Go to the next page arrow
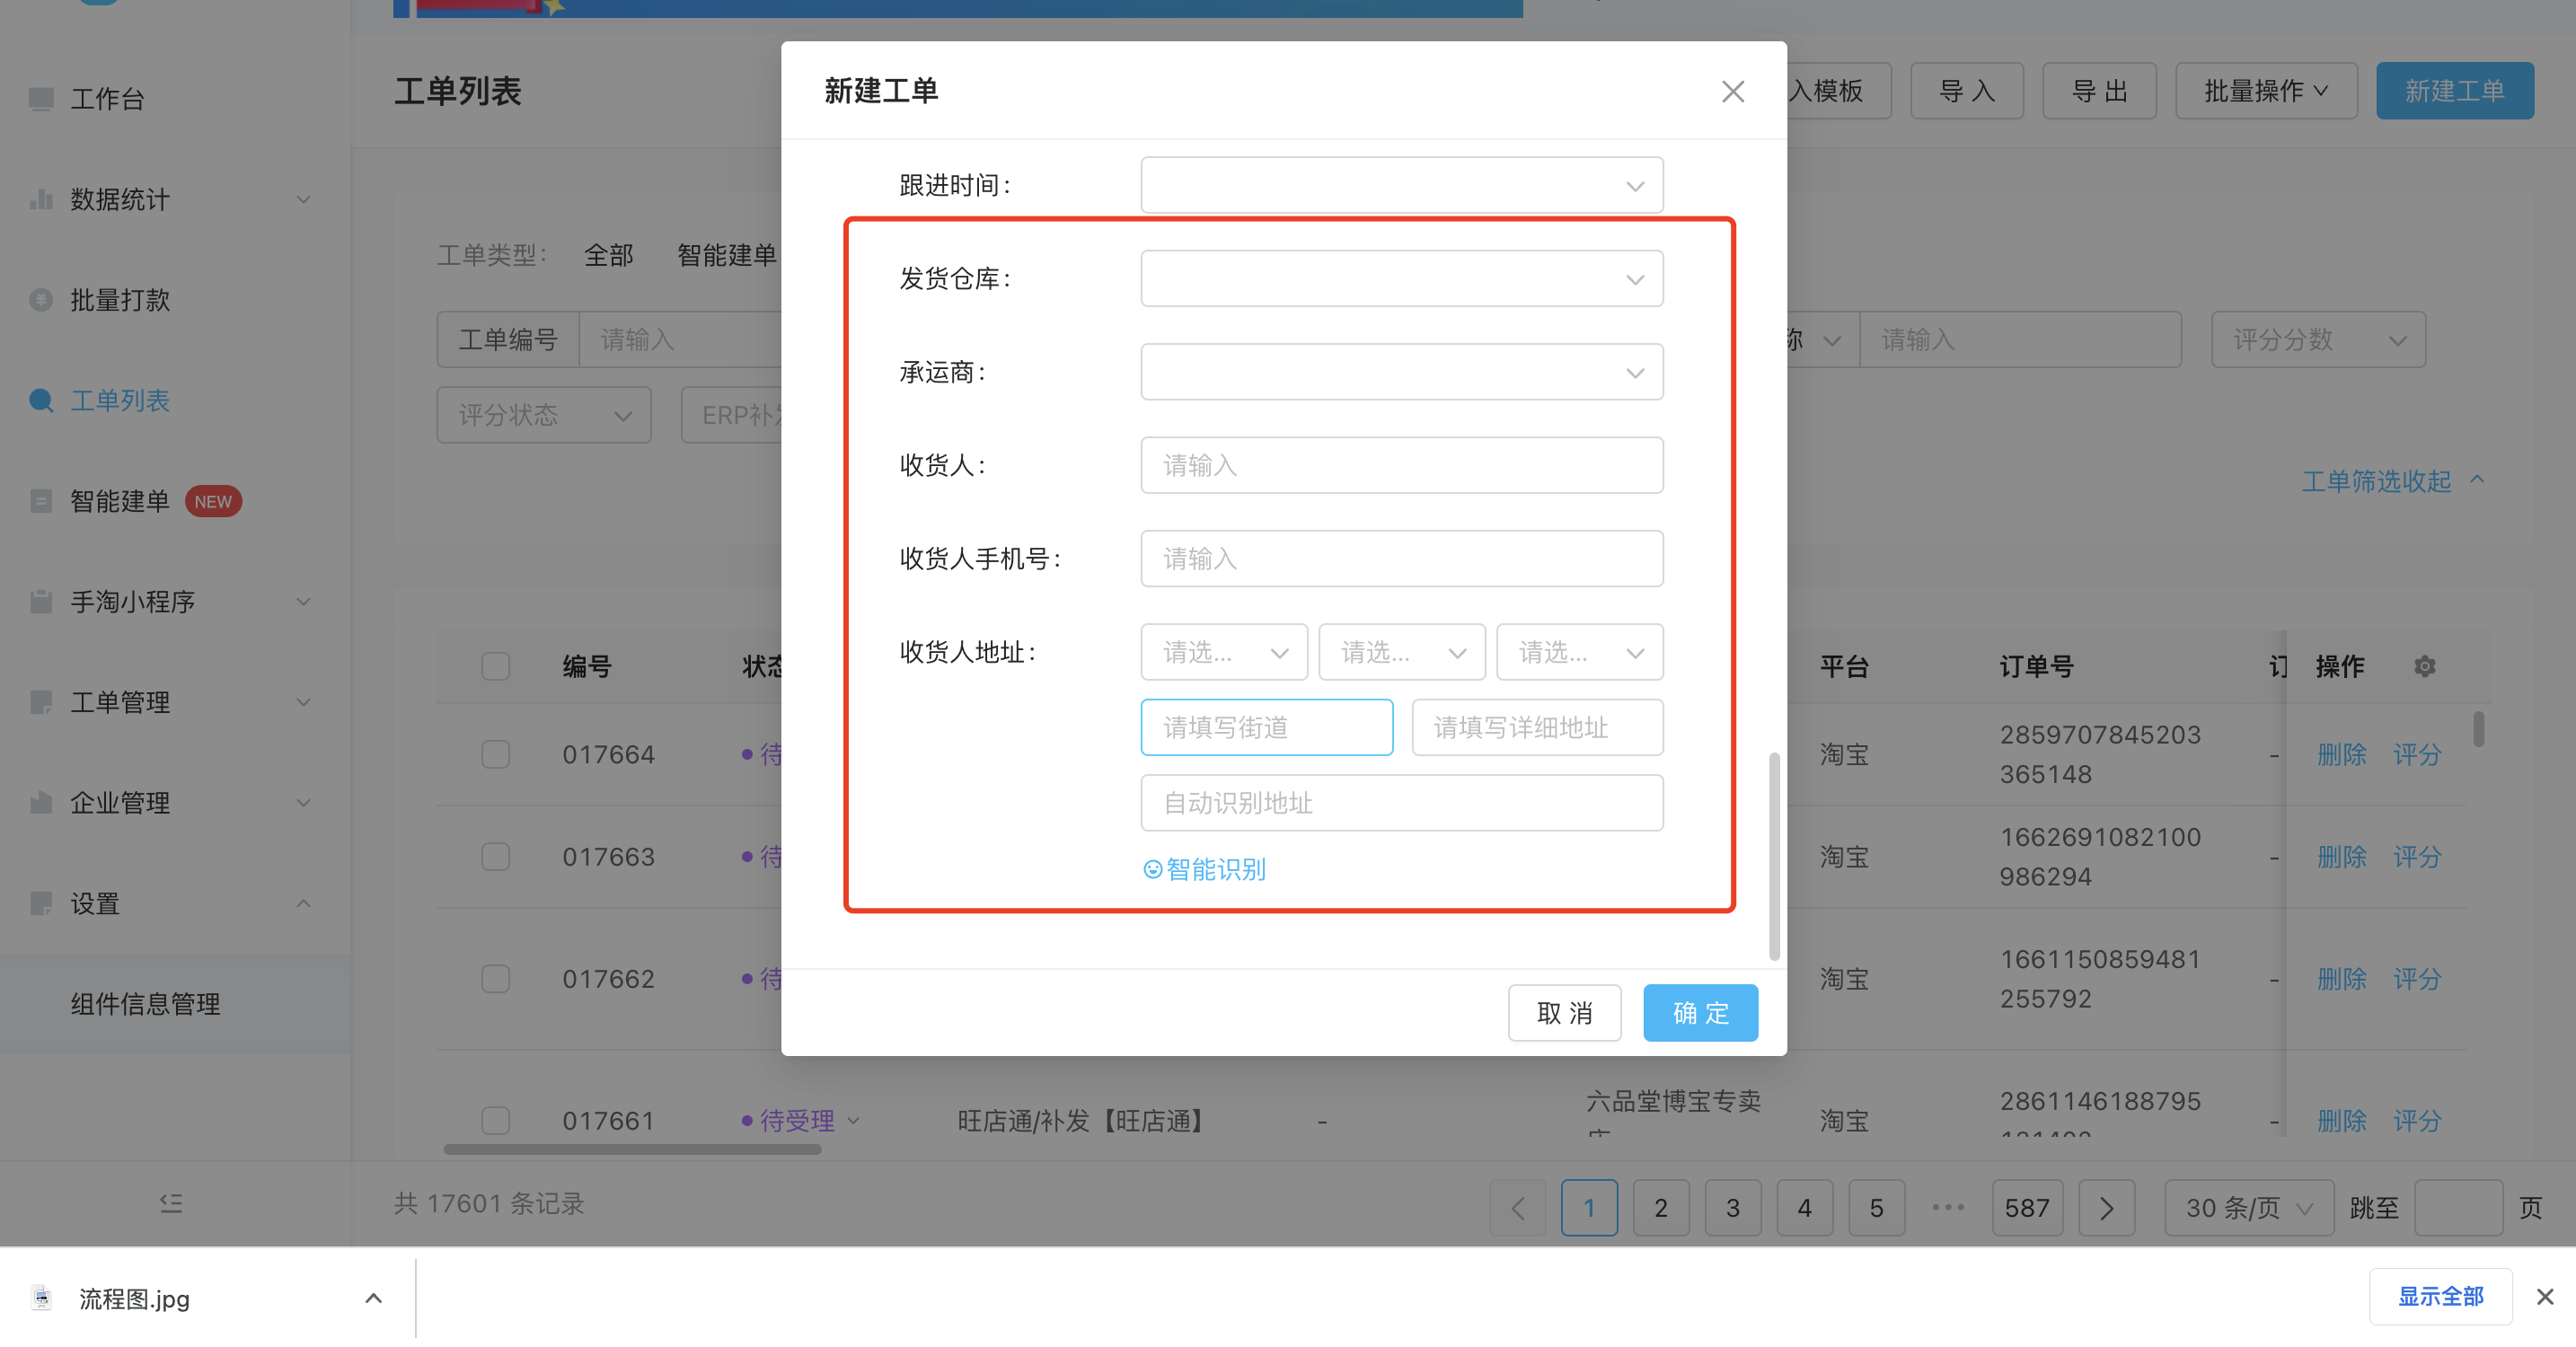Screen dimensions: 2576x1347 point(2106,1208)
